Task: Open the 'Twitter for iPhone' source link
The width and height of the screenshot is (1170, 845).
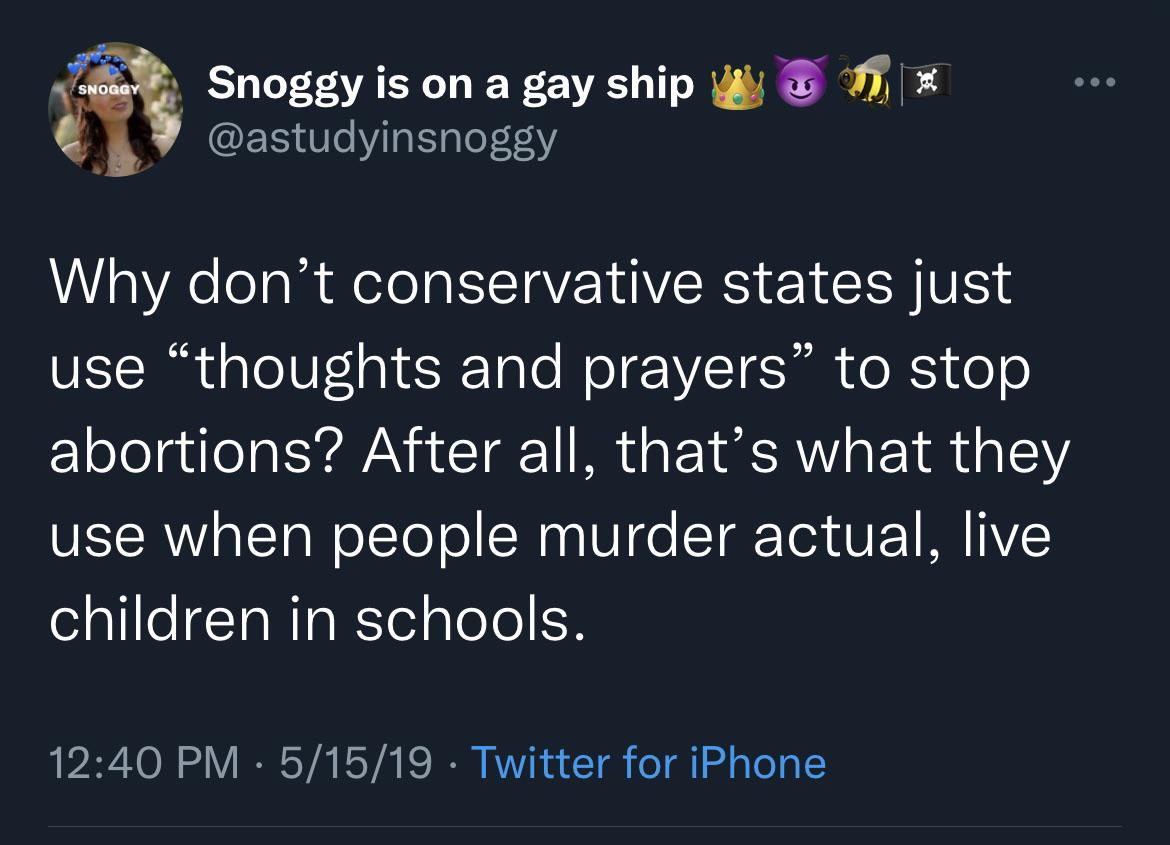Action: tap(648, 763)
